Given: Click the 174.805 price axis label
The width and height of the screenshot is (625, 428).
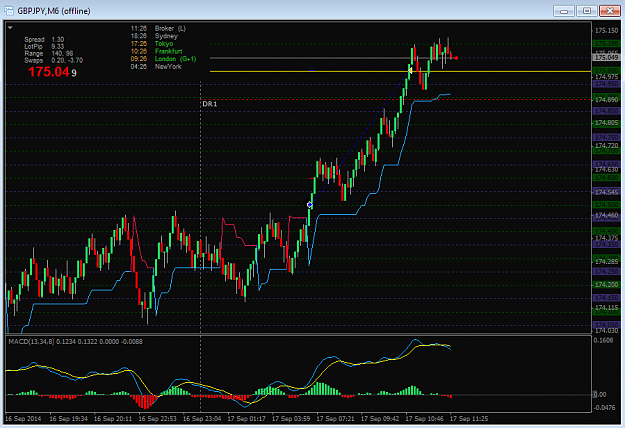Looking at the screenshot, I should pos(606,123).
